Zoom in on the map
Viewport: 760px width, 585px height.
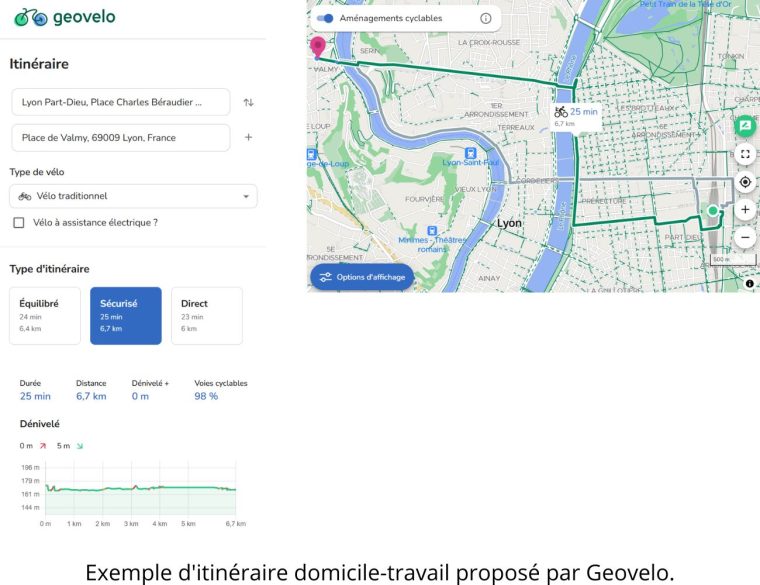click(x=745, y=209)
